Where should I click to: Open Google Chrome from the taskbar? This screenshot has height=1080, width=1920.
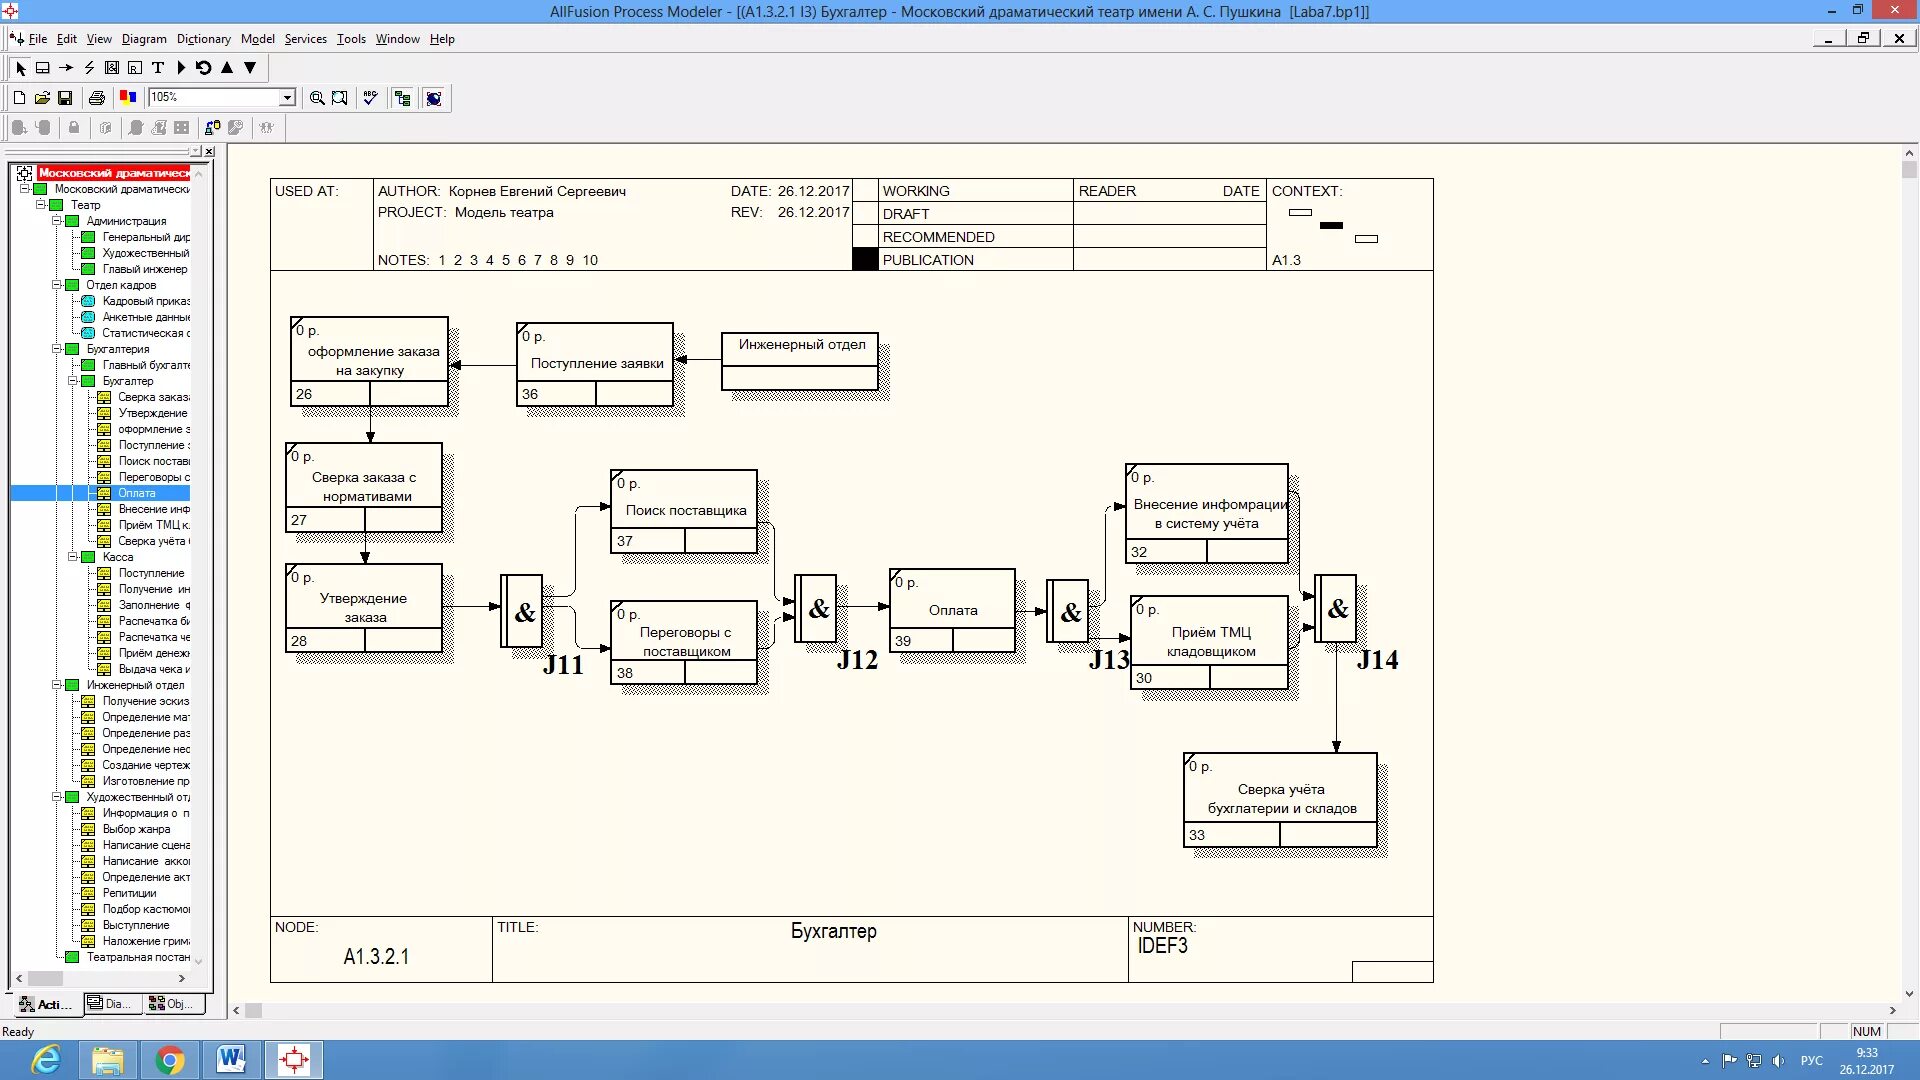pyautogui.click(x=170, y=1060)
